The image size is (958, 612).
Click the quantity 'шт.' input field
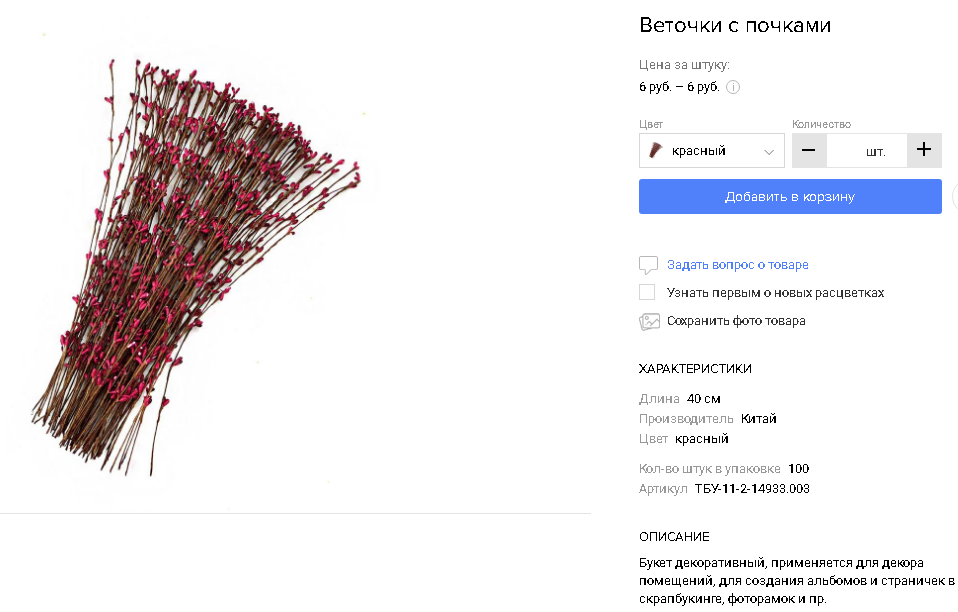tap(867, 151)
